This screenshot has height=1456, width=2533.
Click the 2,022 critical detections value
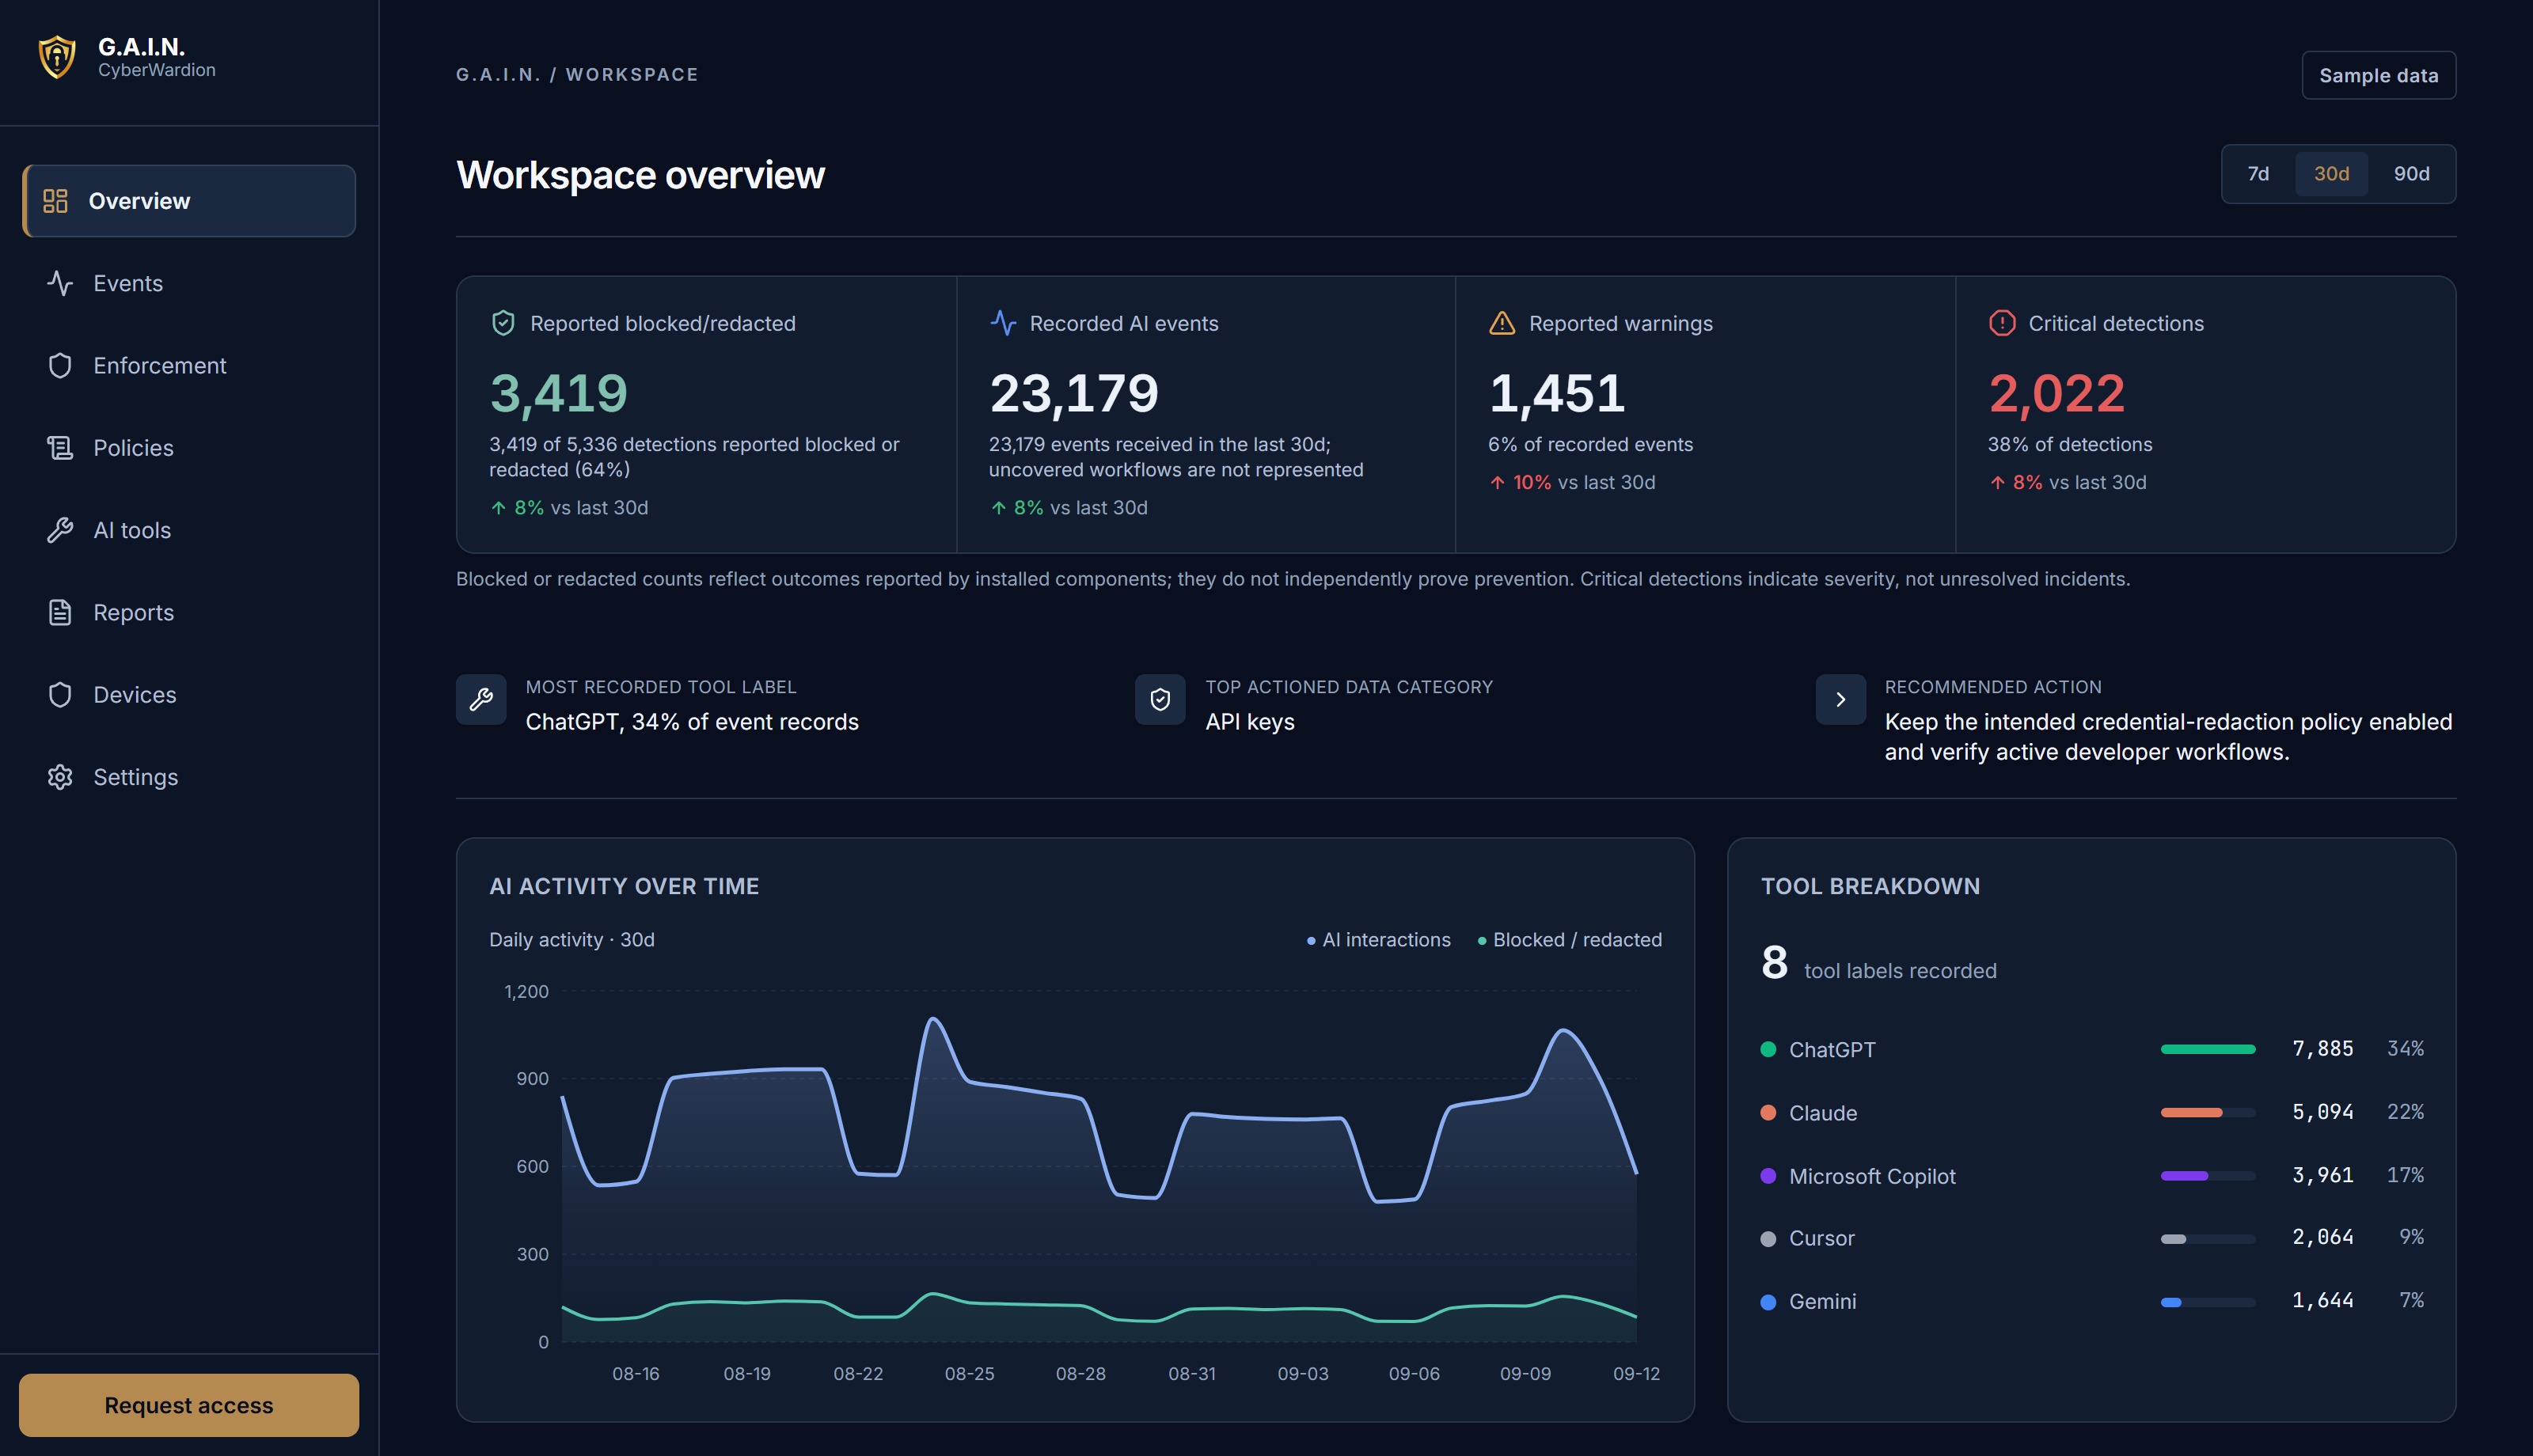pos(2056,393)
